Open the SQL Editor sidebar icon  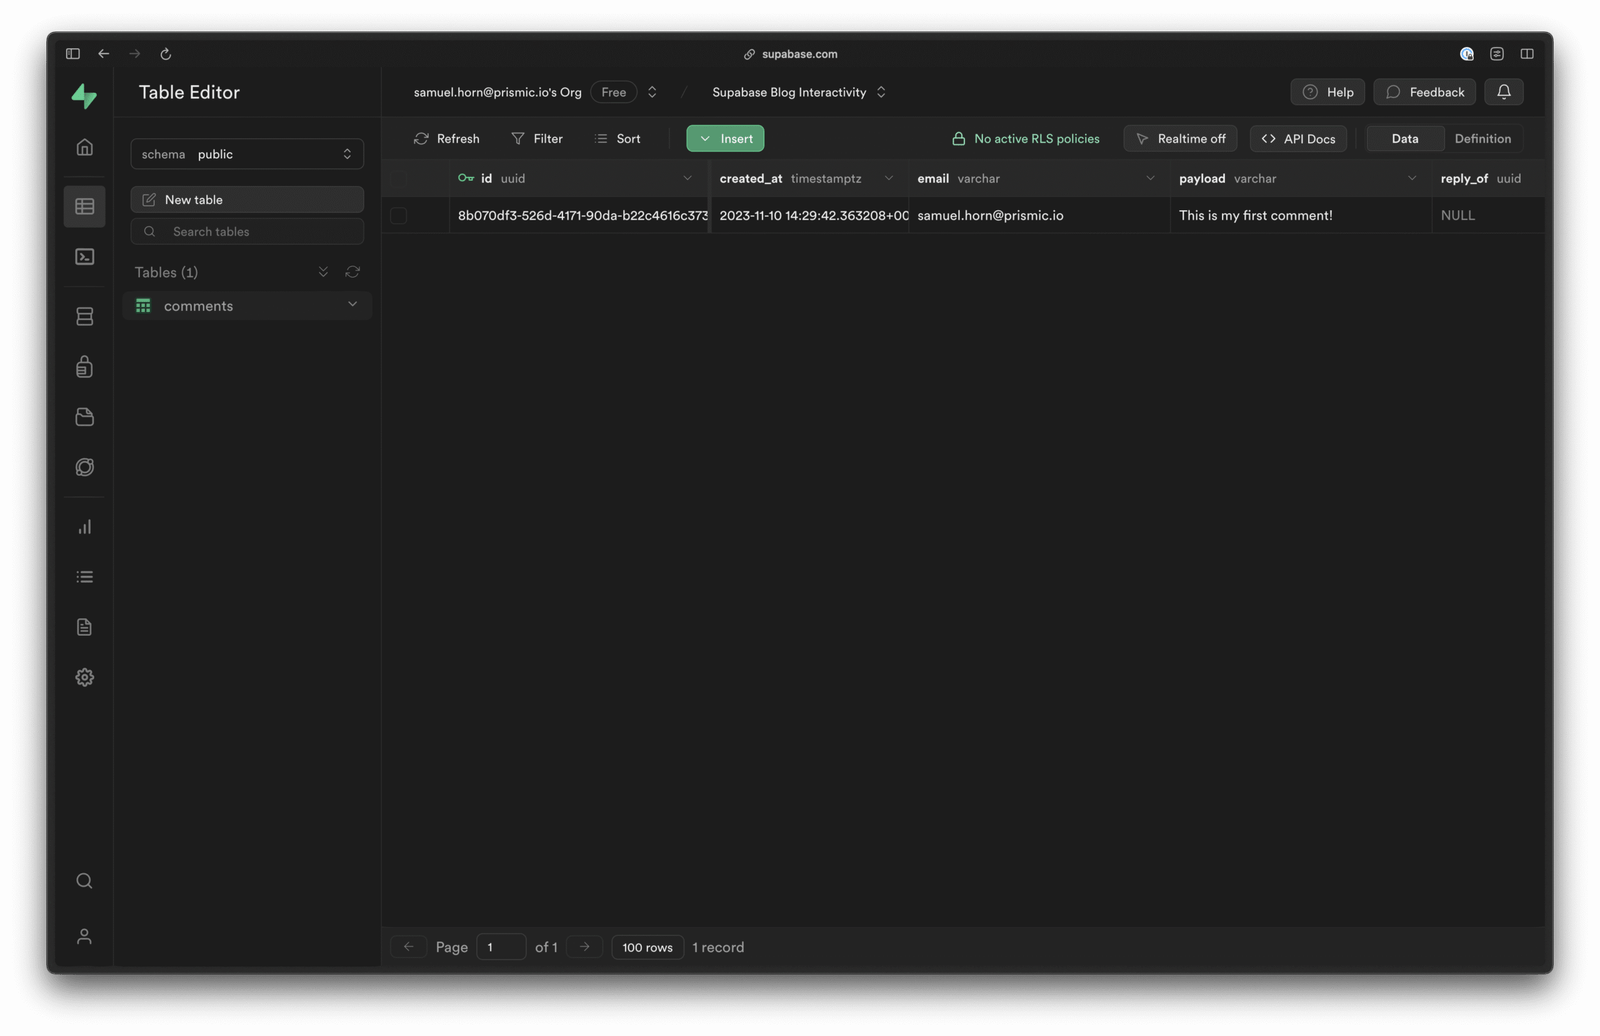pos(84,257)
